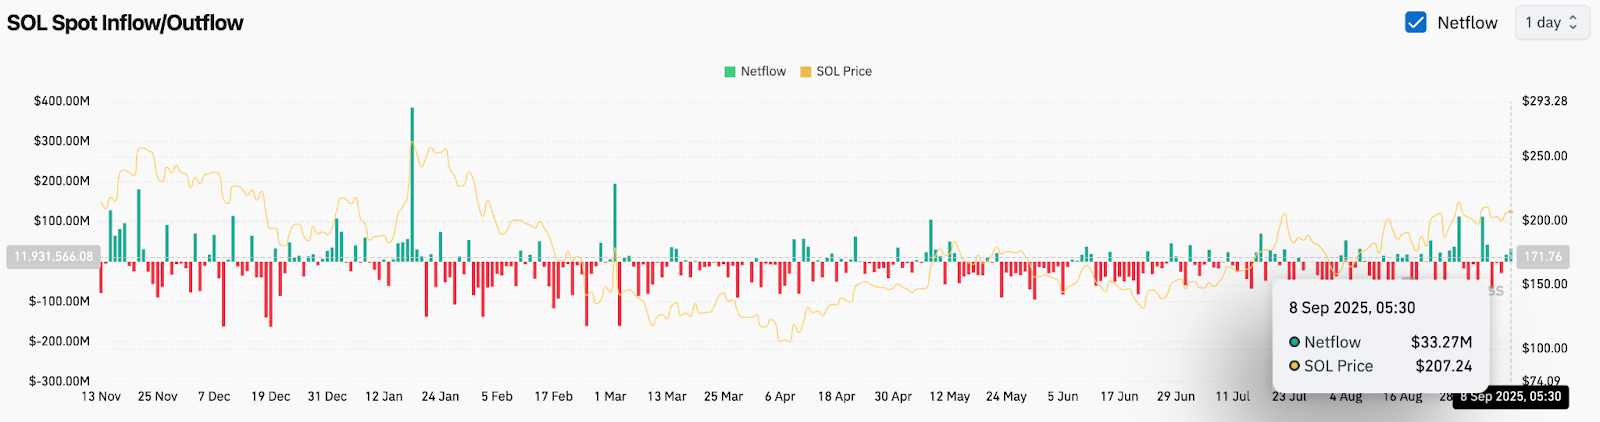Click the Netflow circle icon in tooltip
The image size is (1600, 422).
pos(1294,342)
